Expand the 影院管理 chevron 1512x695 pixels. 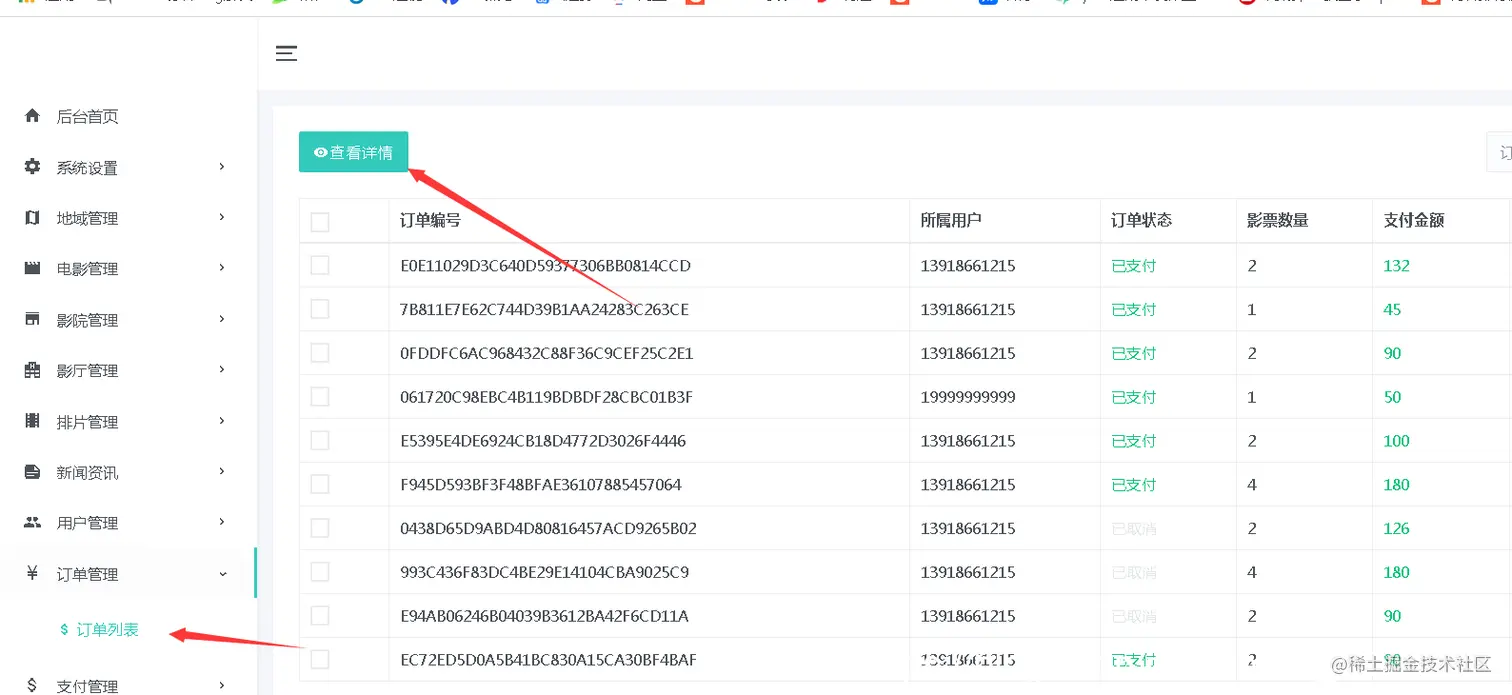(222, 319)
